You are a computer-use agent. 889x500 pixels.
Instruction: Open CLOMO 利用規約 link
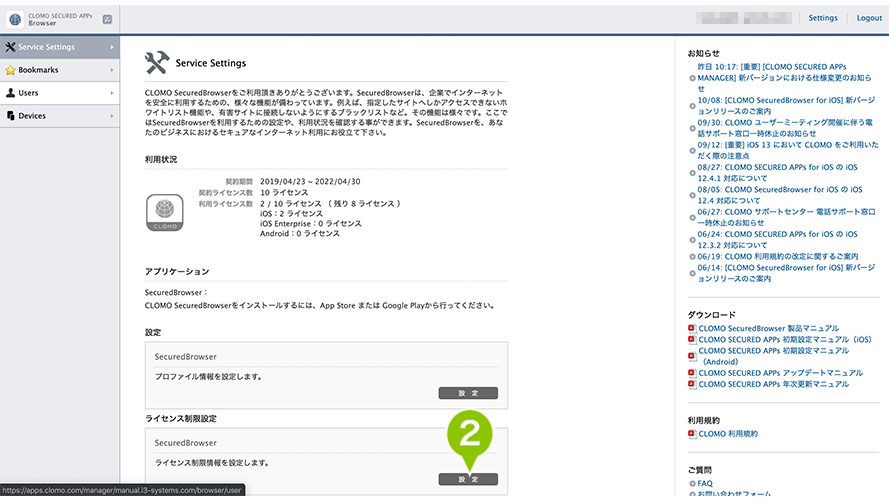(728, 434)
